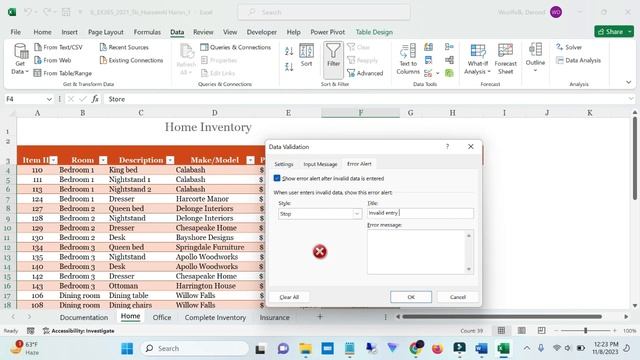This screenshot has width=640, height=360.
Task: Switch to the Office sheet tab
Action: [x=162, y=317]
